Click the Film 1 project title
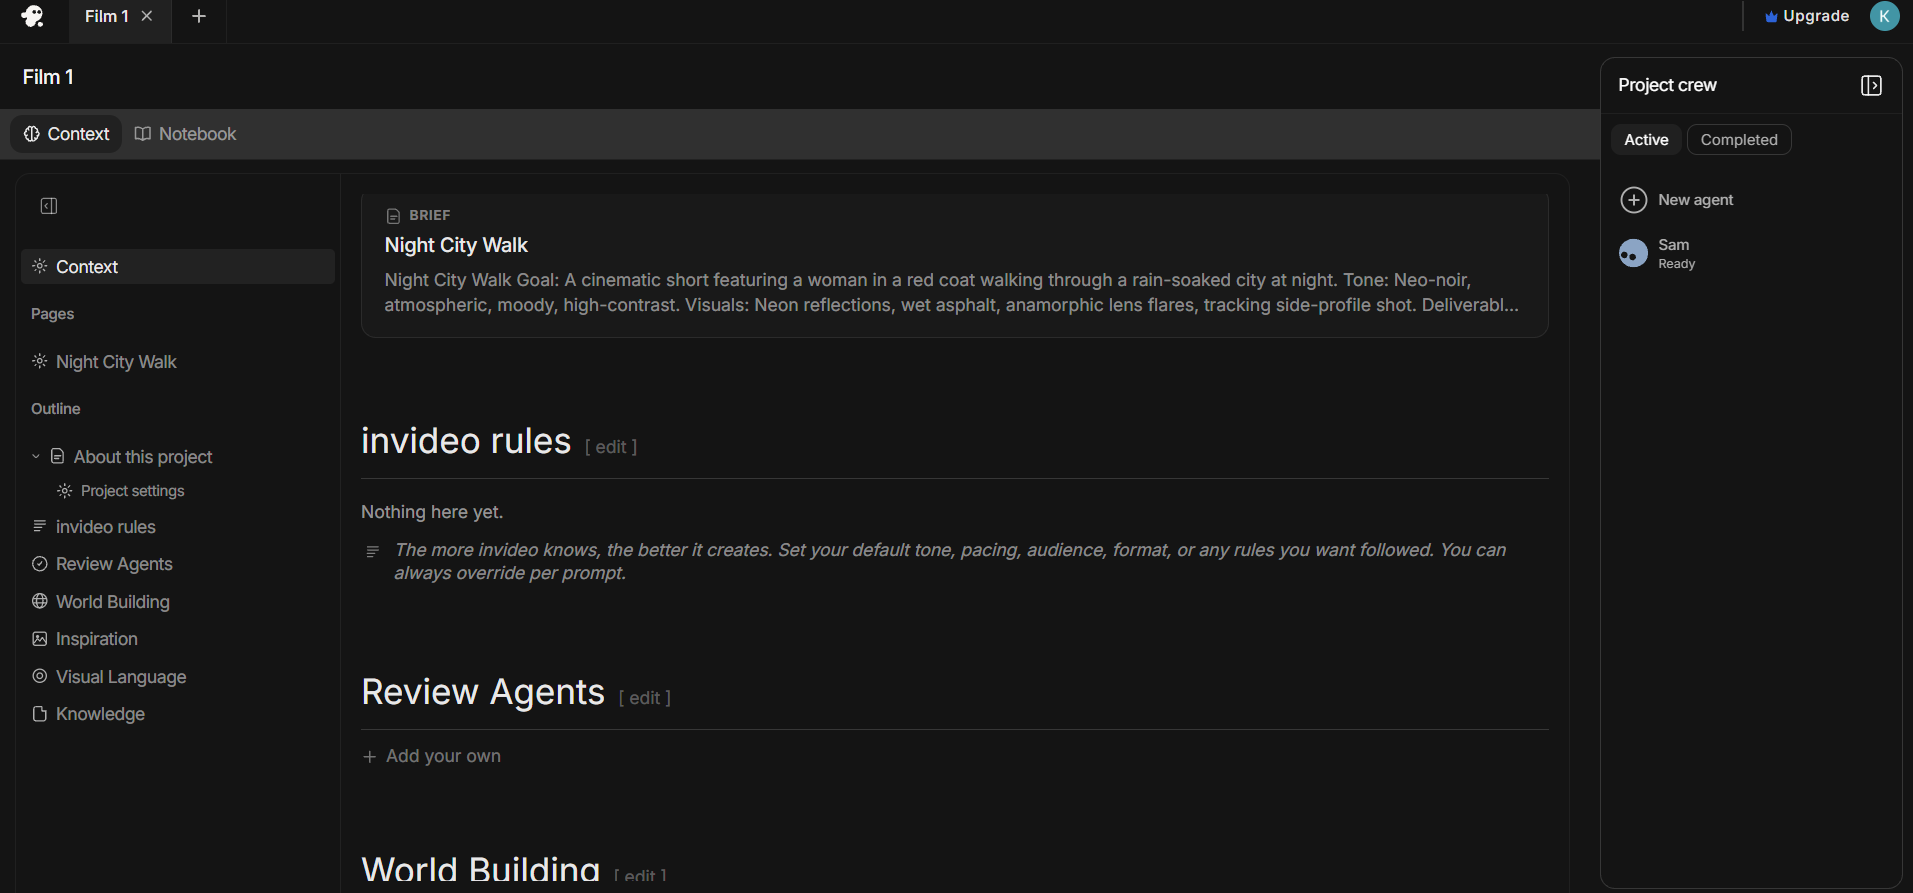 48,77
